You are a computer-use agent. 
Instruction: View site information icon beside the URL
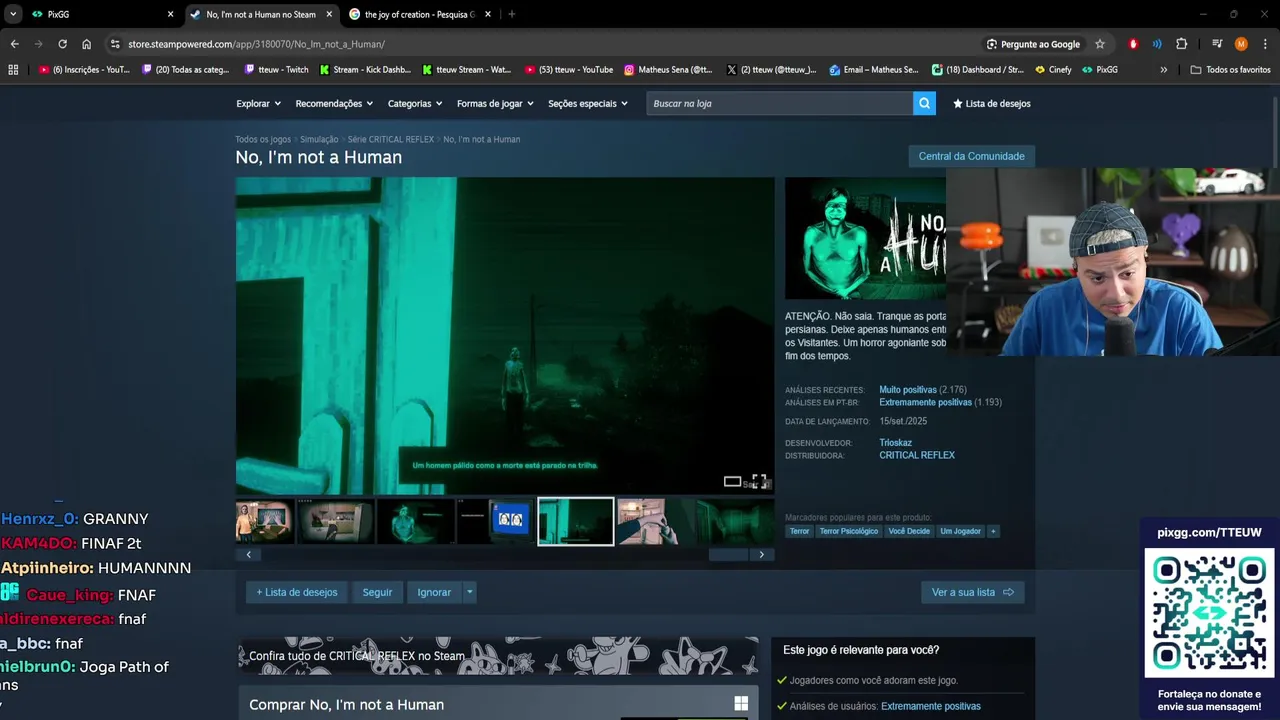pyautogui.click(x=115, y=44)
